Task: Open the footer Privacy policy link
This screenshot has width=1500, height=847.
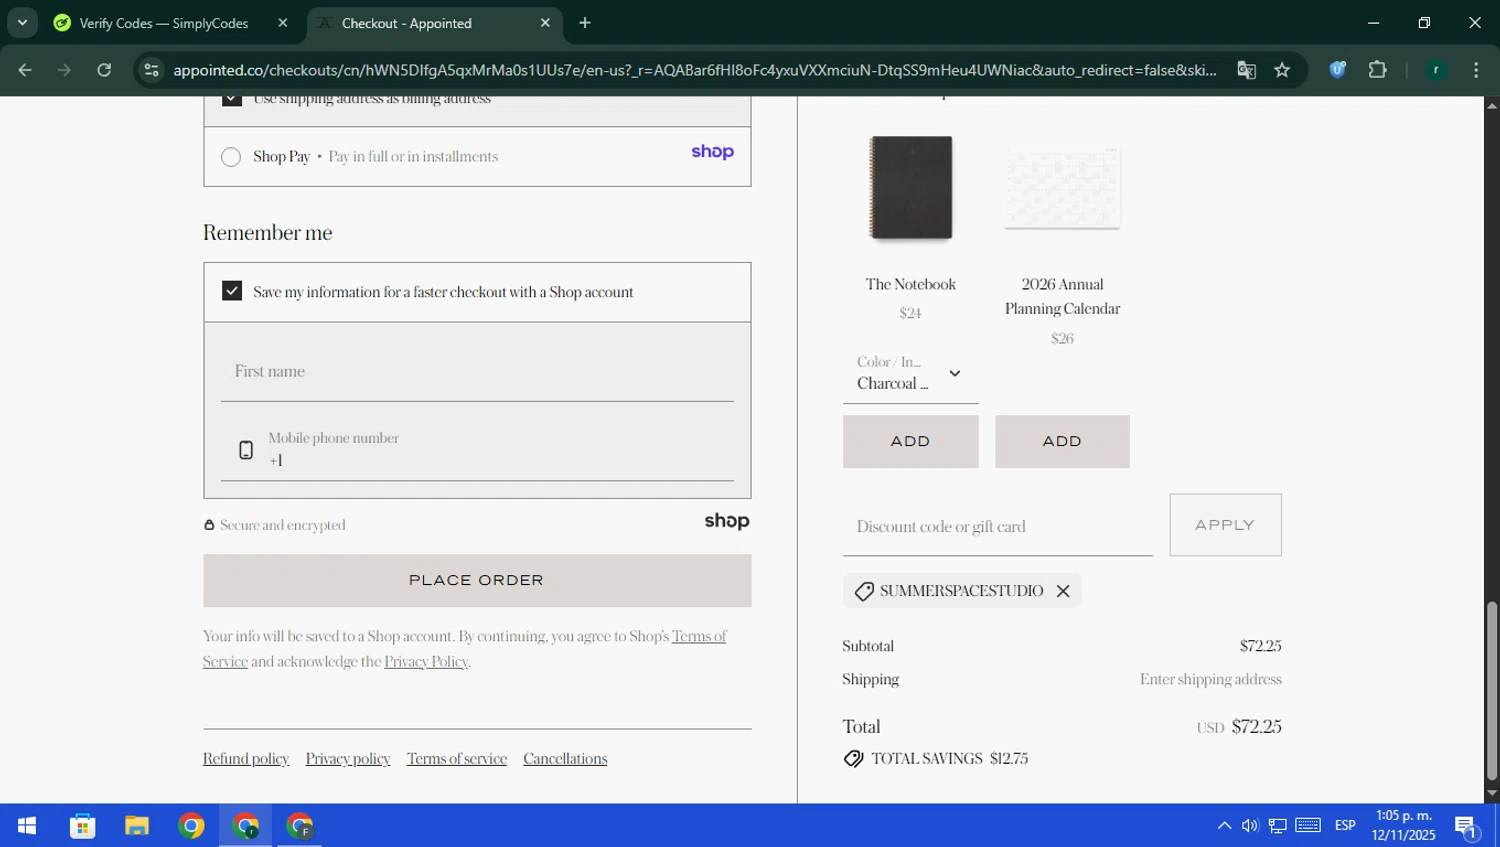Action: (348, 759)
